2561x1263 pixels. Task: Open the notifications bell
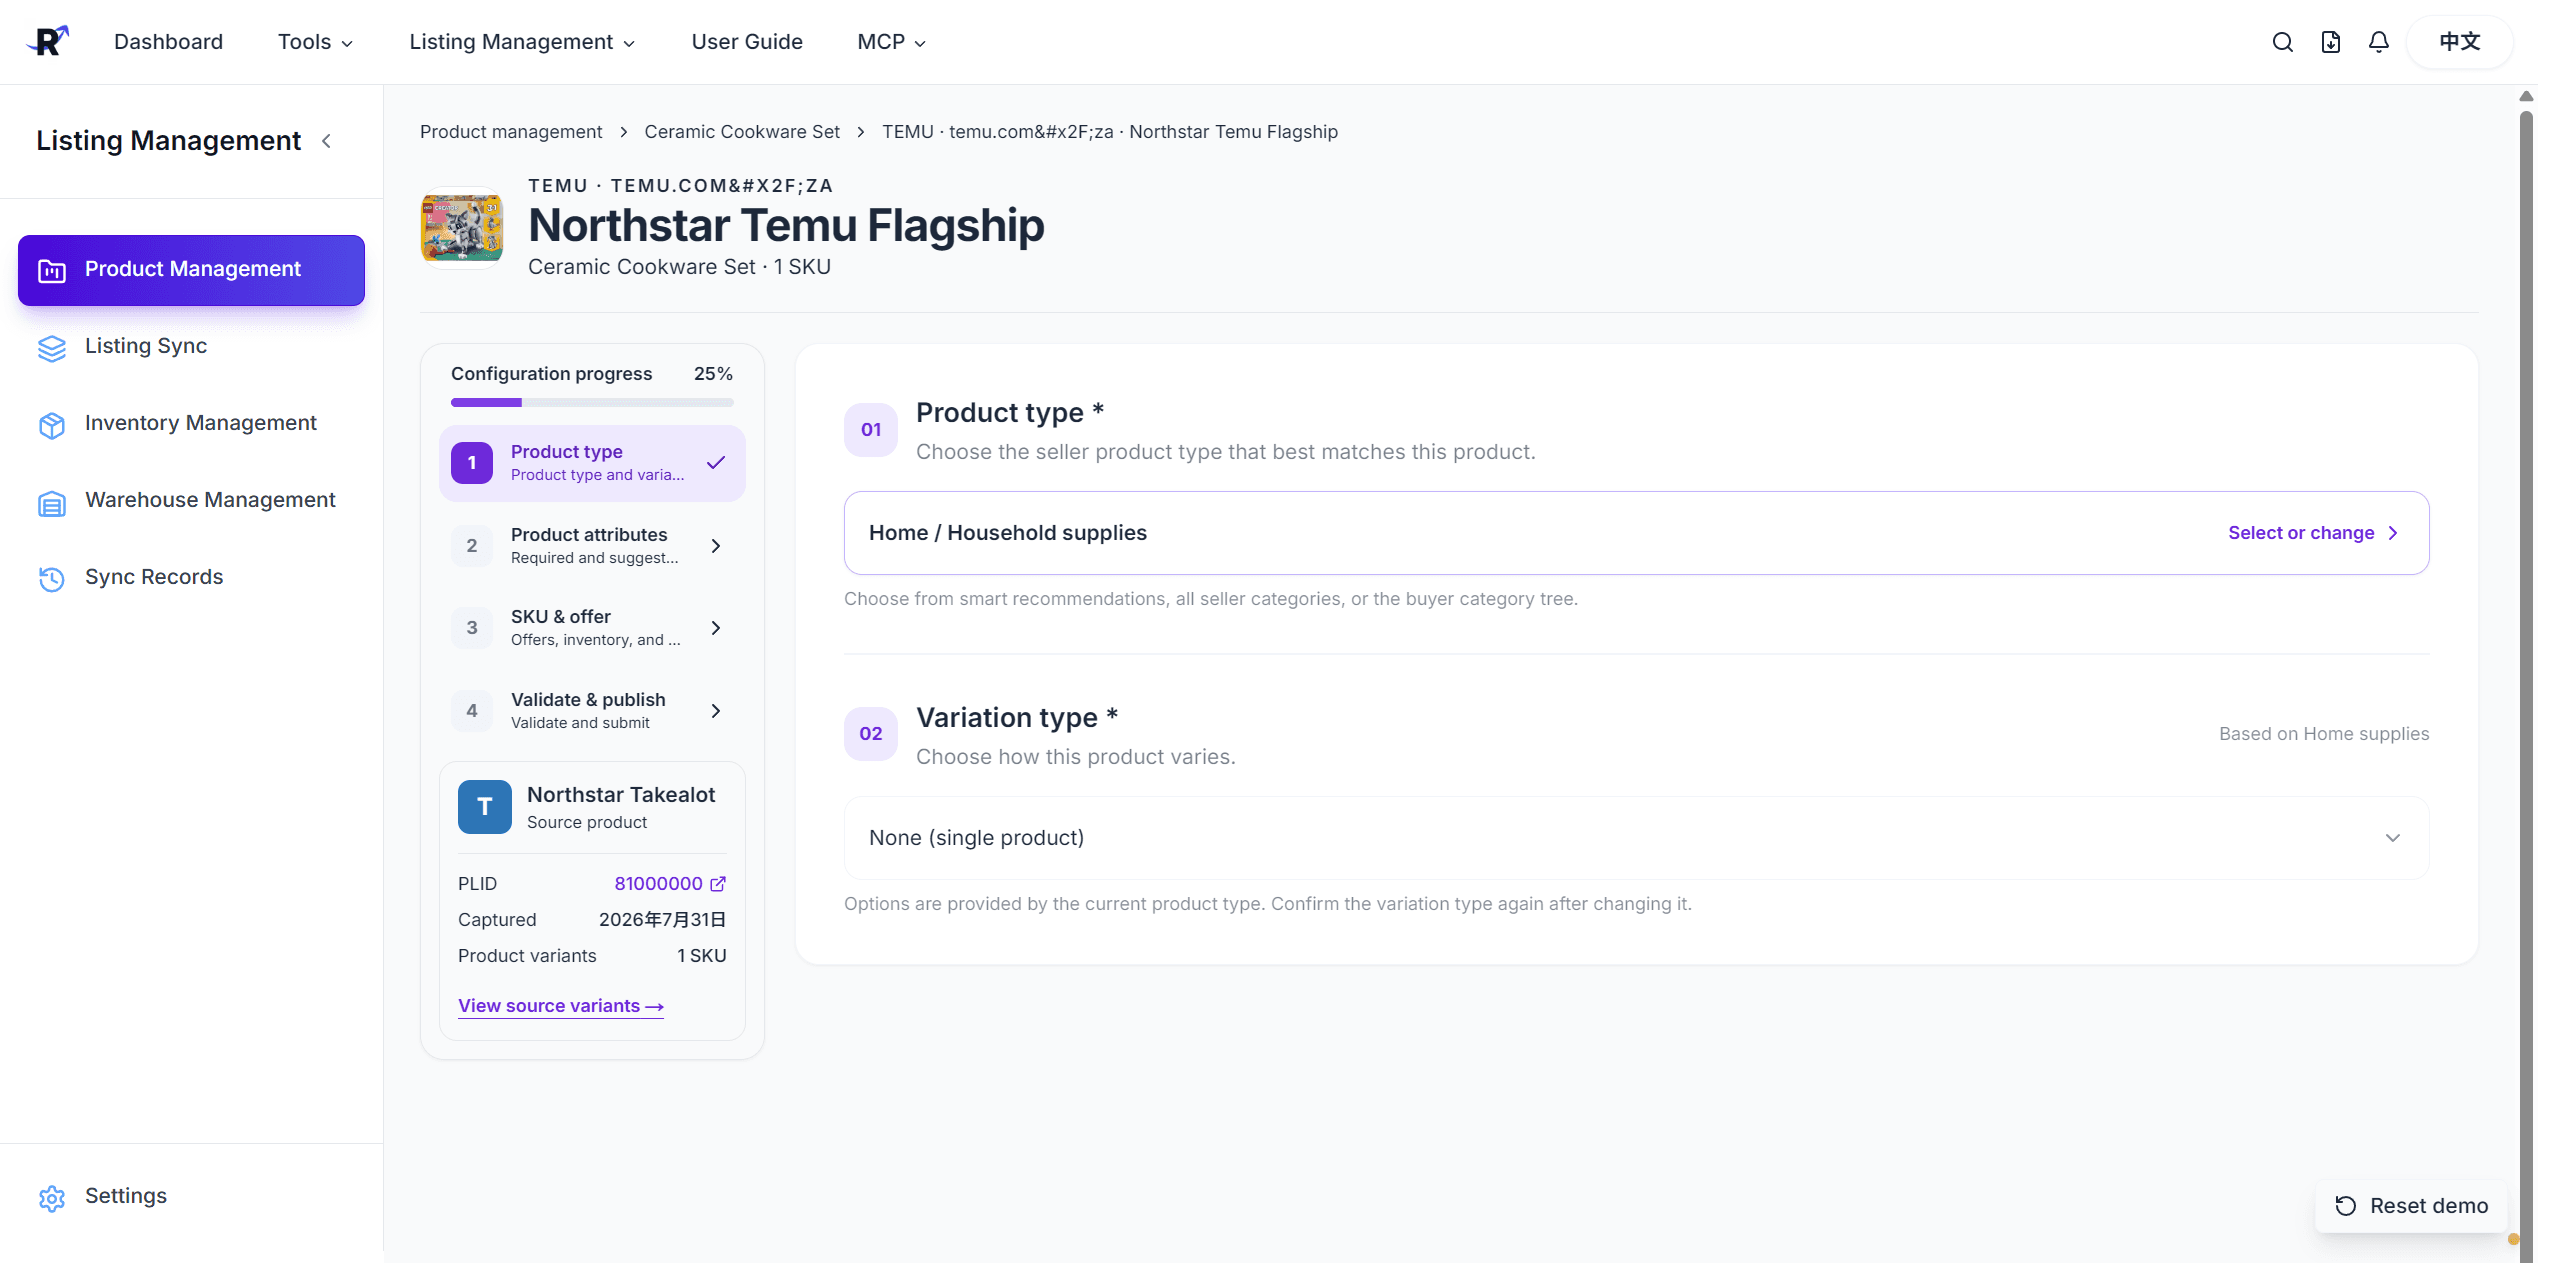(x=2378, y=42)
